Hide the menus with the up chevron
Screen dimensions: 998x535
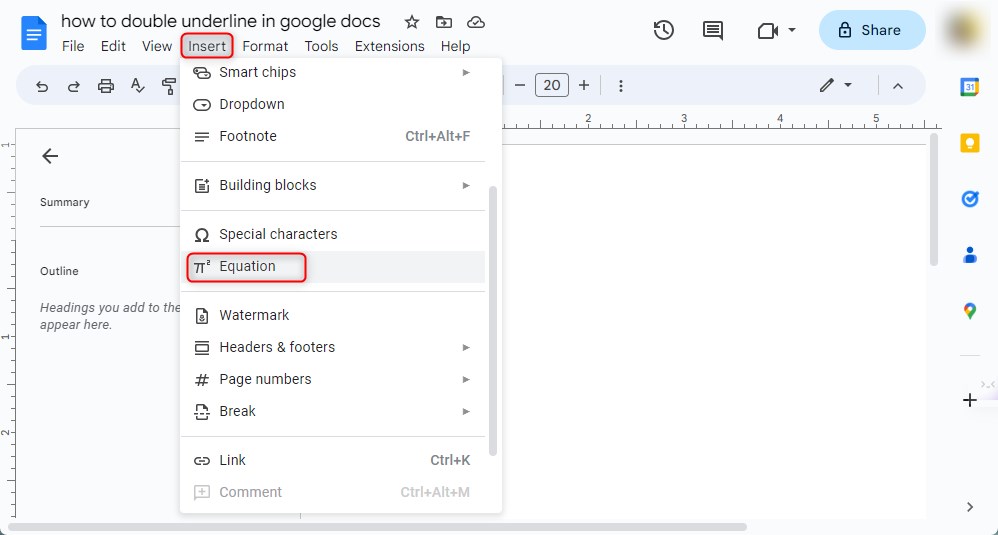(897, 86)
